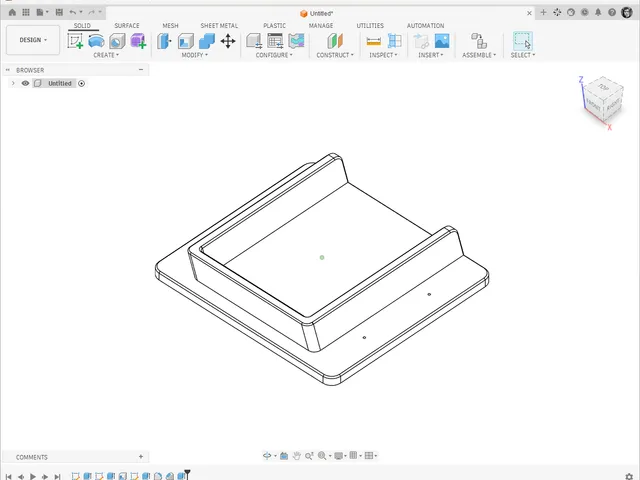Image resolution: width=640 pixels, height=480 pixels.
Task: Select the Measure tool
Action: [x=373, y=41]
